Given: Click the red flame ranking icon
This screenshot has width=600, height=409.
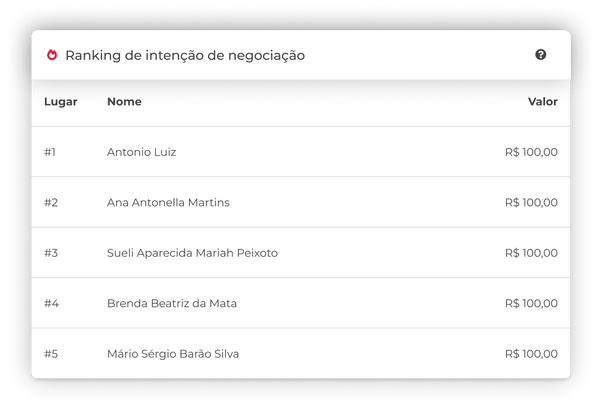Looking at the screenshot, I should click(52, 56).
